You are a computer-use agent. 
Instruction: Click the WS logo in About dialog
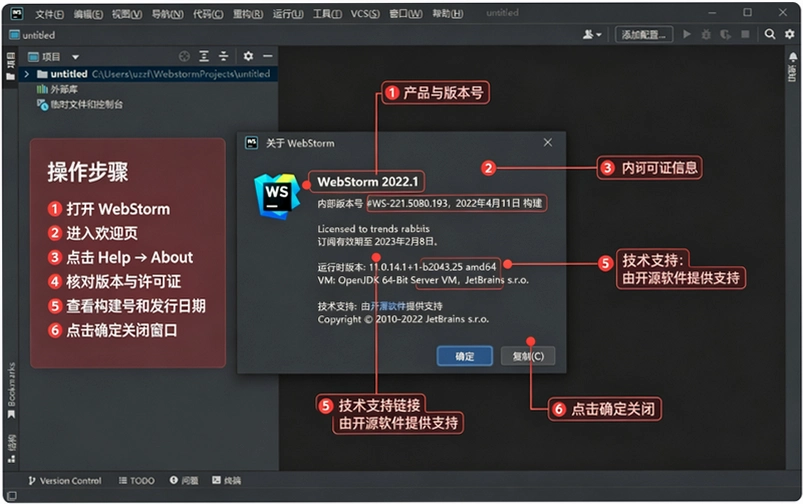277,196
